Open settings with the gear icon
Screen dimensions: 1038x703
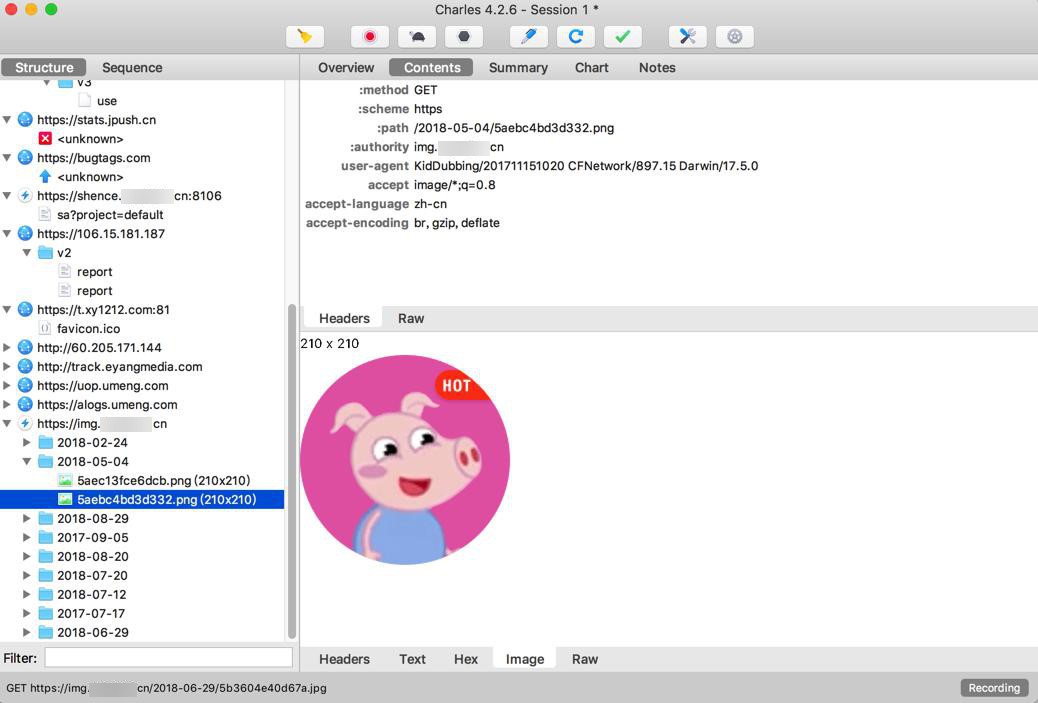click(735, 36)
